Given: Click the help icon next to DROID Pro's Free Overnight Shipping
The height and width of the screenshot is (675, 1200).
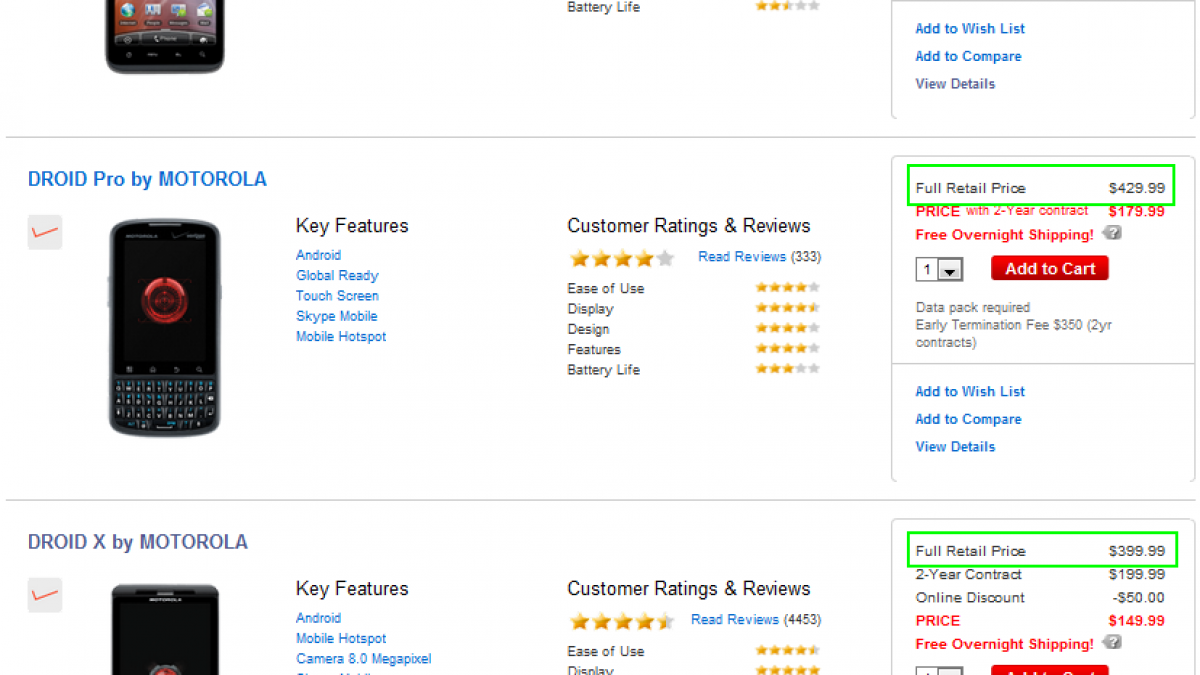Looking at the screenshot, I should tap(1112, 234).
